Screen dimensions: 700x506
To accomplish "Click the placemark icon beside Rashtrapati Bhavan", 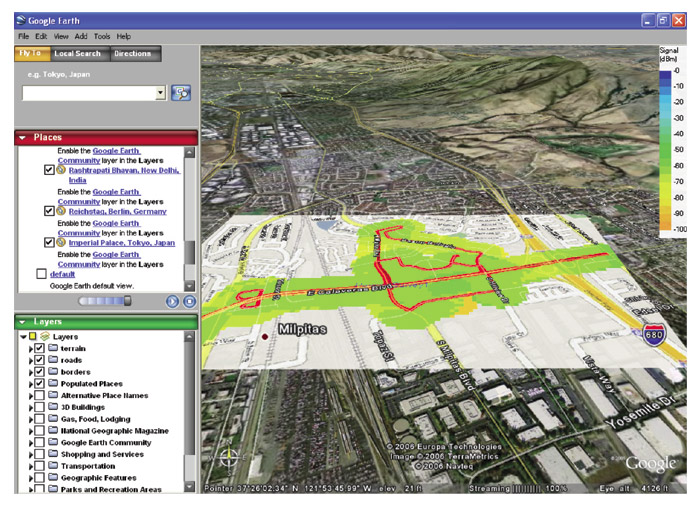I will tap(61, 170).
